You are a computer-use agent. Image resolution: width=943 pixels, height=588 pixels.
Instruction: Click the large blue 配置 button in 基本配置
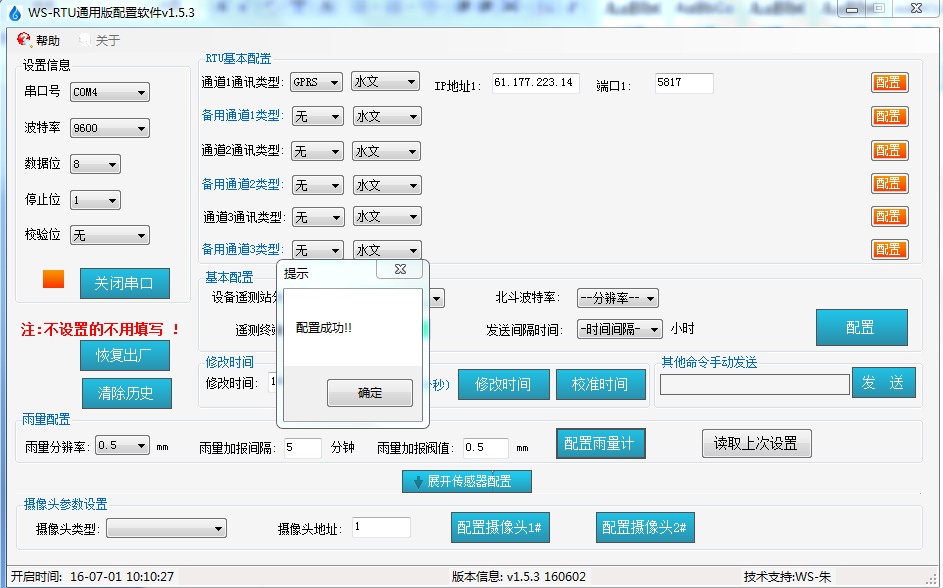[x=861, y=328]
